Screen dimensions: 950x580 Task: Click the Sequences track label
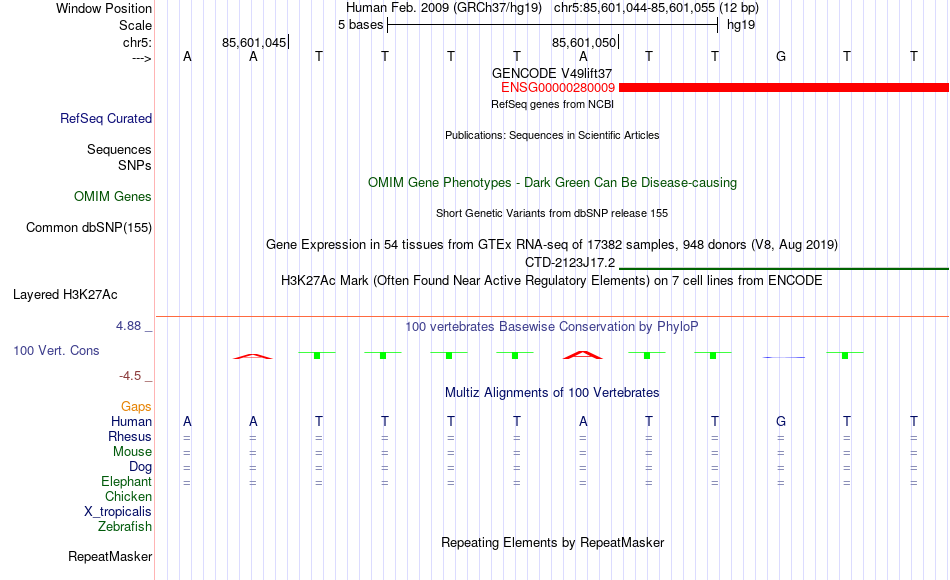coord(119,150)
